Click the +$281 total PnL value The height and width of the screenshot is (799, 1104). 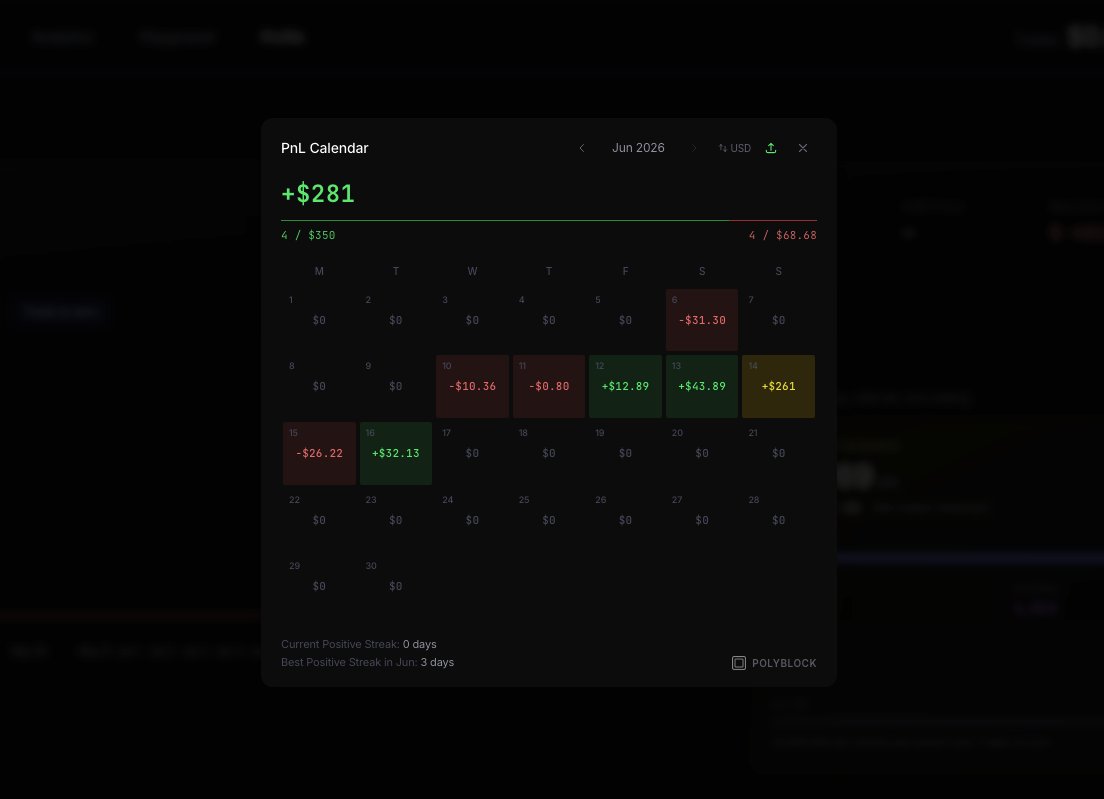tap(318, 193)
